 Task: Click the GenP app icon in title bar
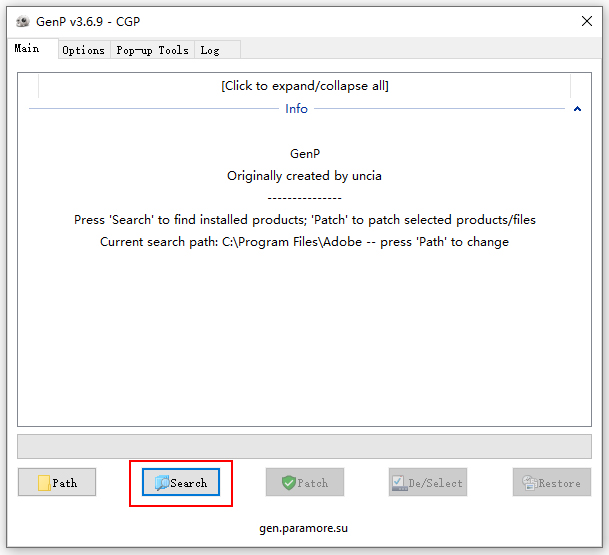click(x=23, y=21)
